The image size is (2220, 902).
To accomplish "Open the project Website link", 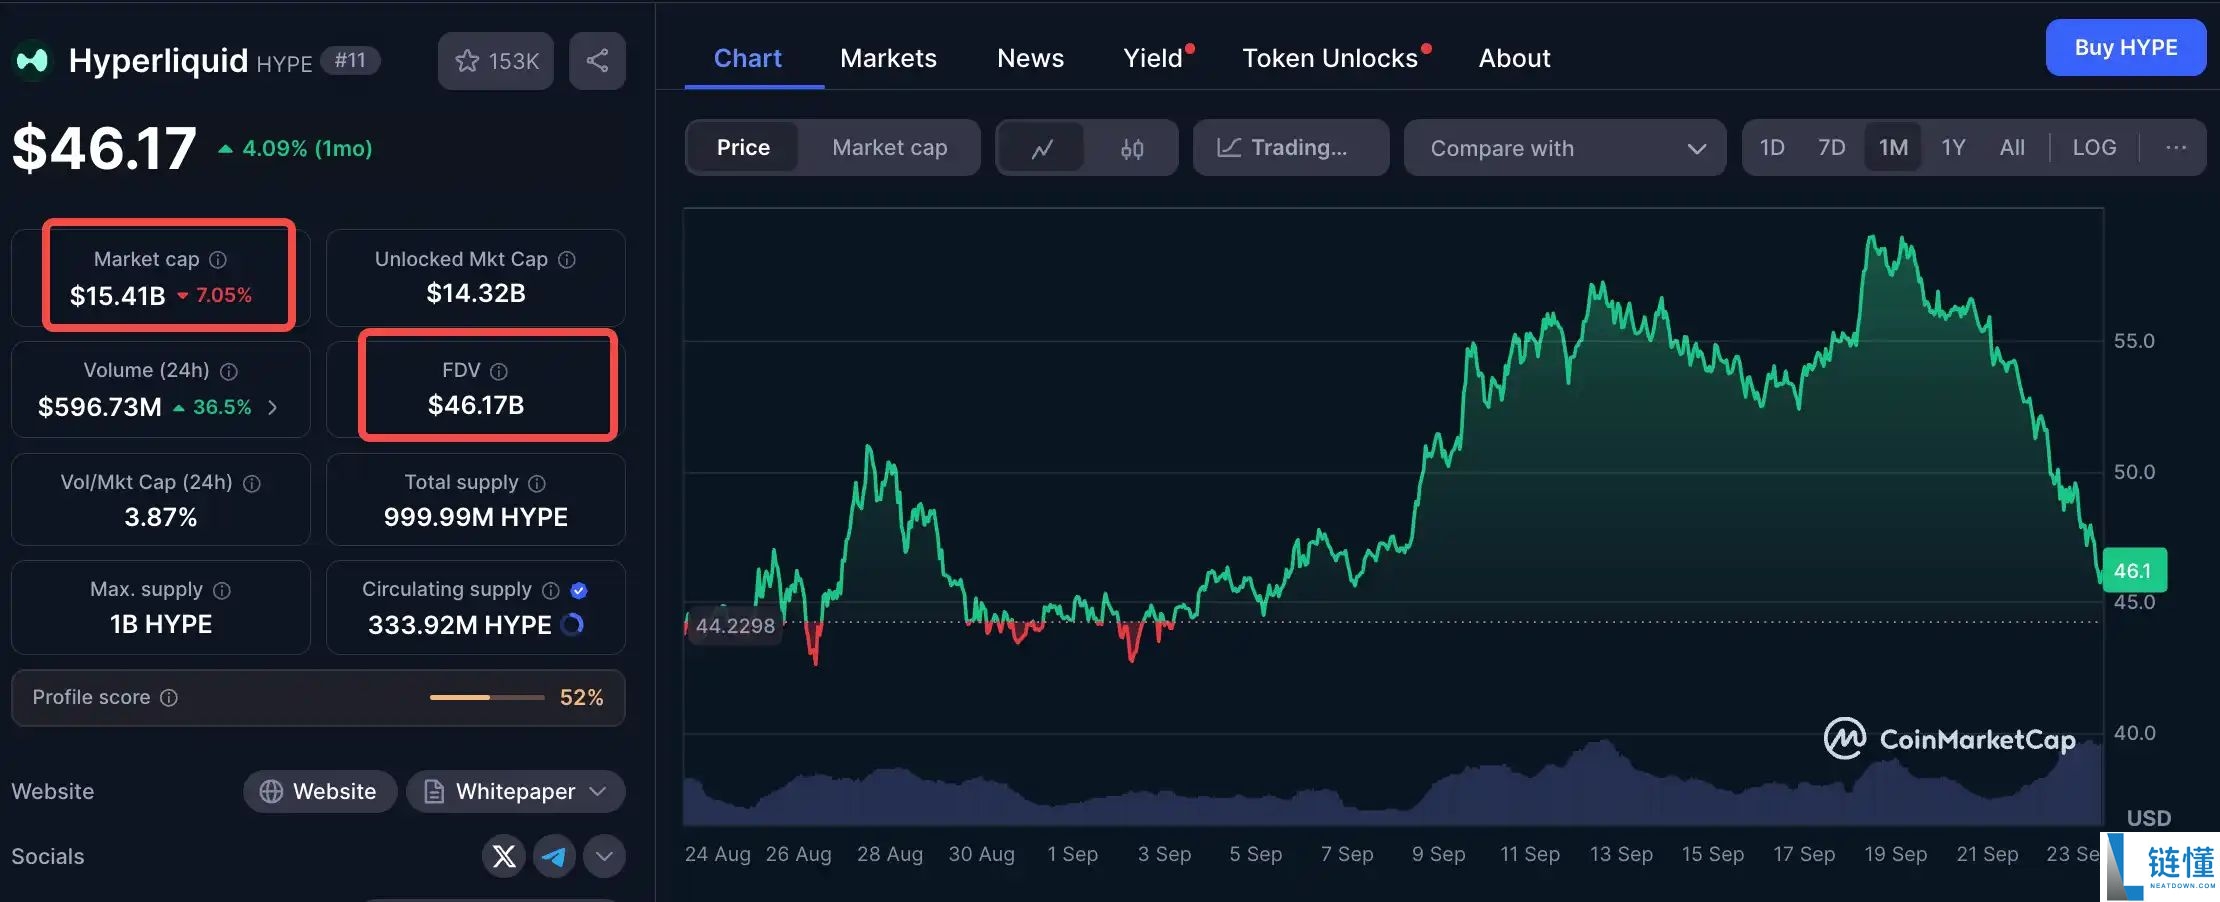I will 320,792.
